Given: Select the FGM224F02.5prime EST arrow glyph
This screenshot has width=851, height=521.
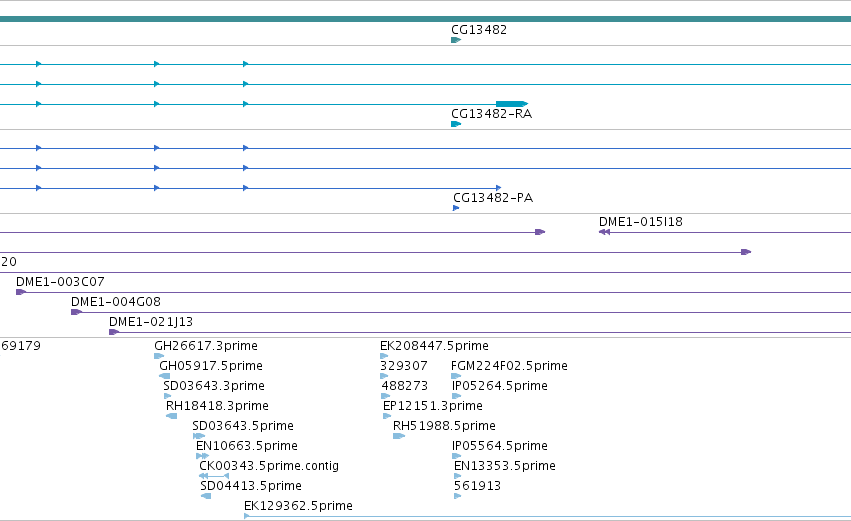Looking at the screenshot, I should click(456, 376).
